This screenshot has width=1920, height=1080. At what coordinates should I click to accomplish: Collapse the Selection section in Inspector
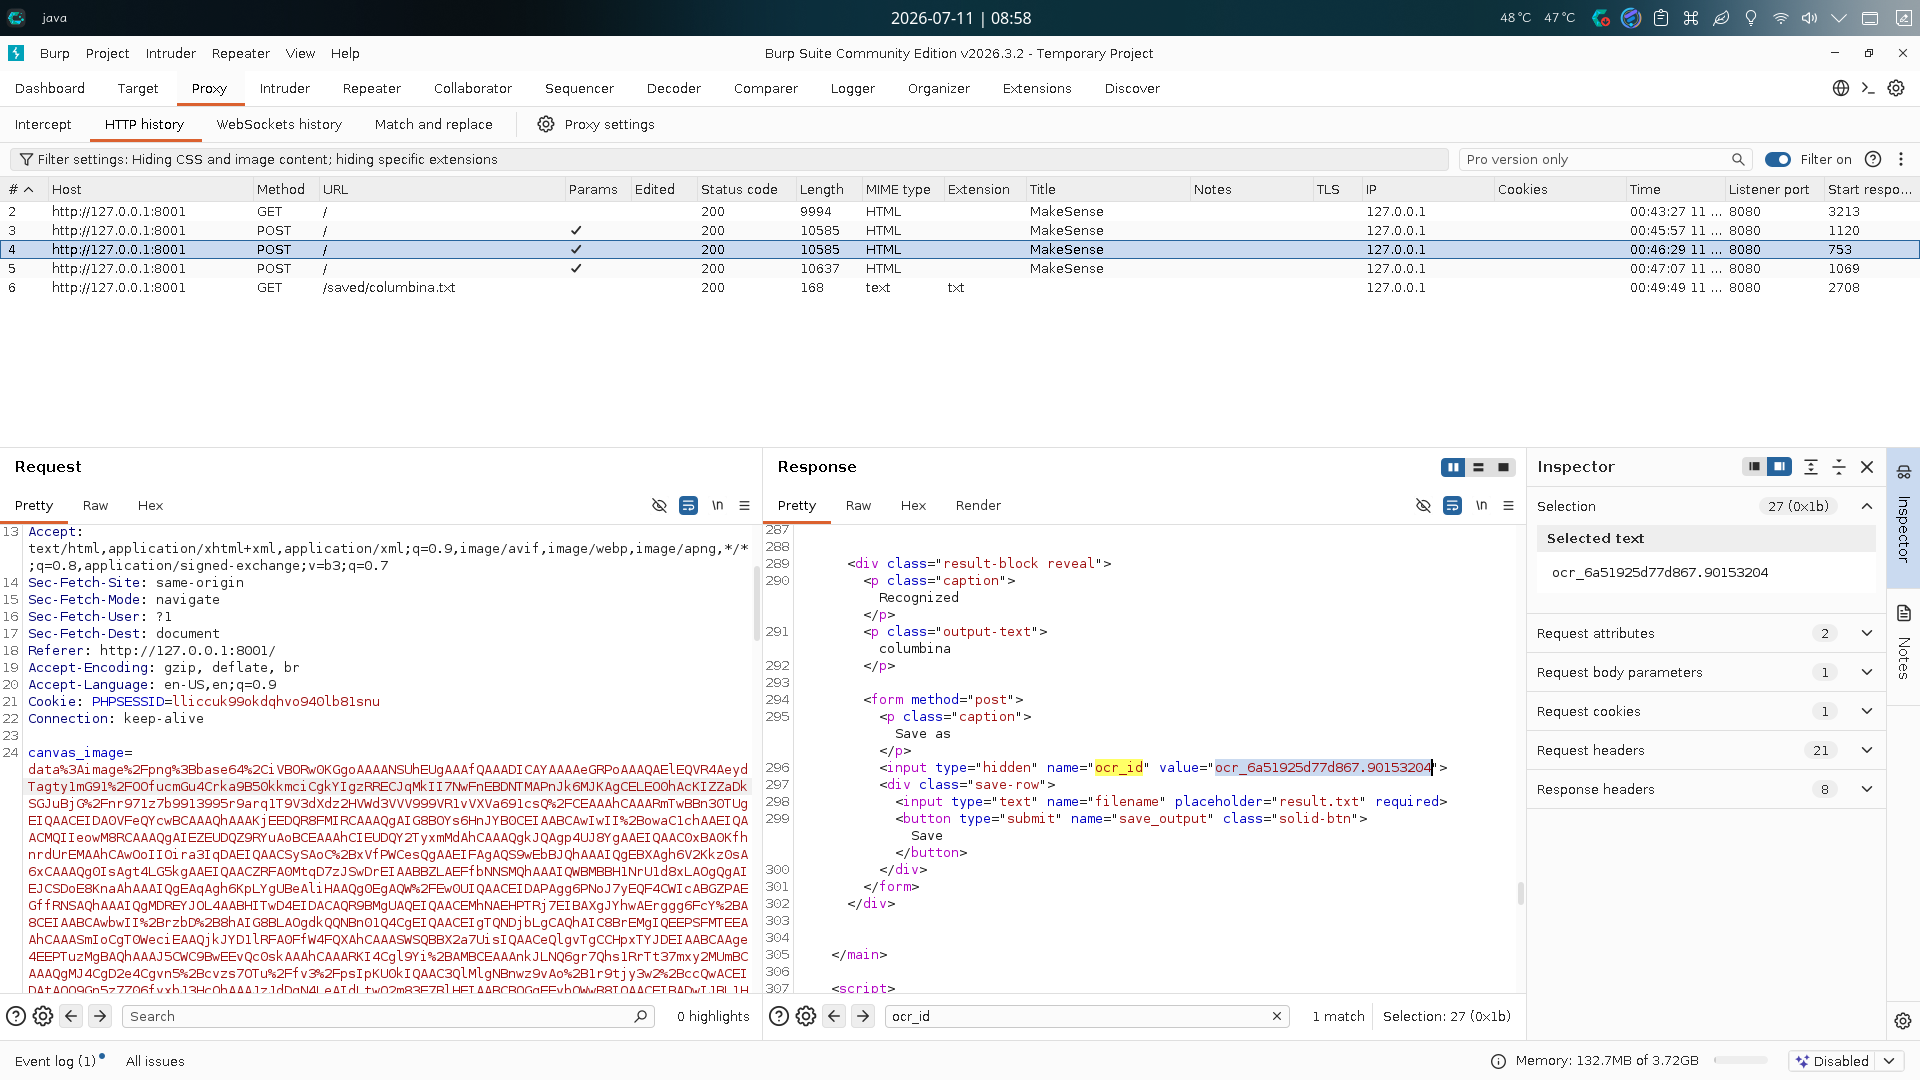tap(1867, 506)
